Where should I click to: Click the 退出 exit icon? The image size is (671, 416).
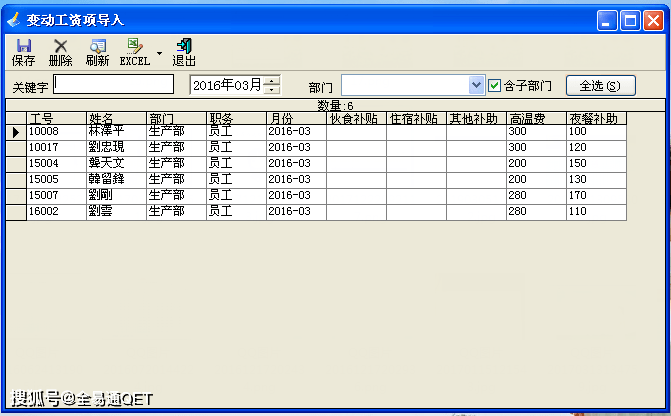coord(184,46)
